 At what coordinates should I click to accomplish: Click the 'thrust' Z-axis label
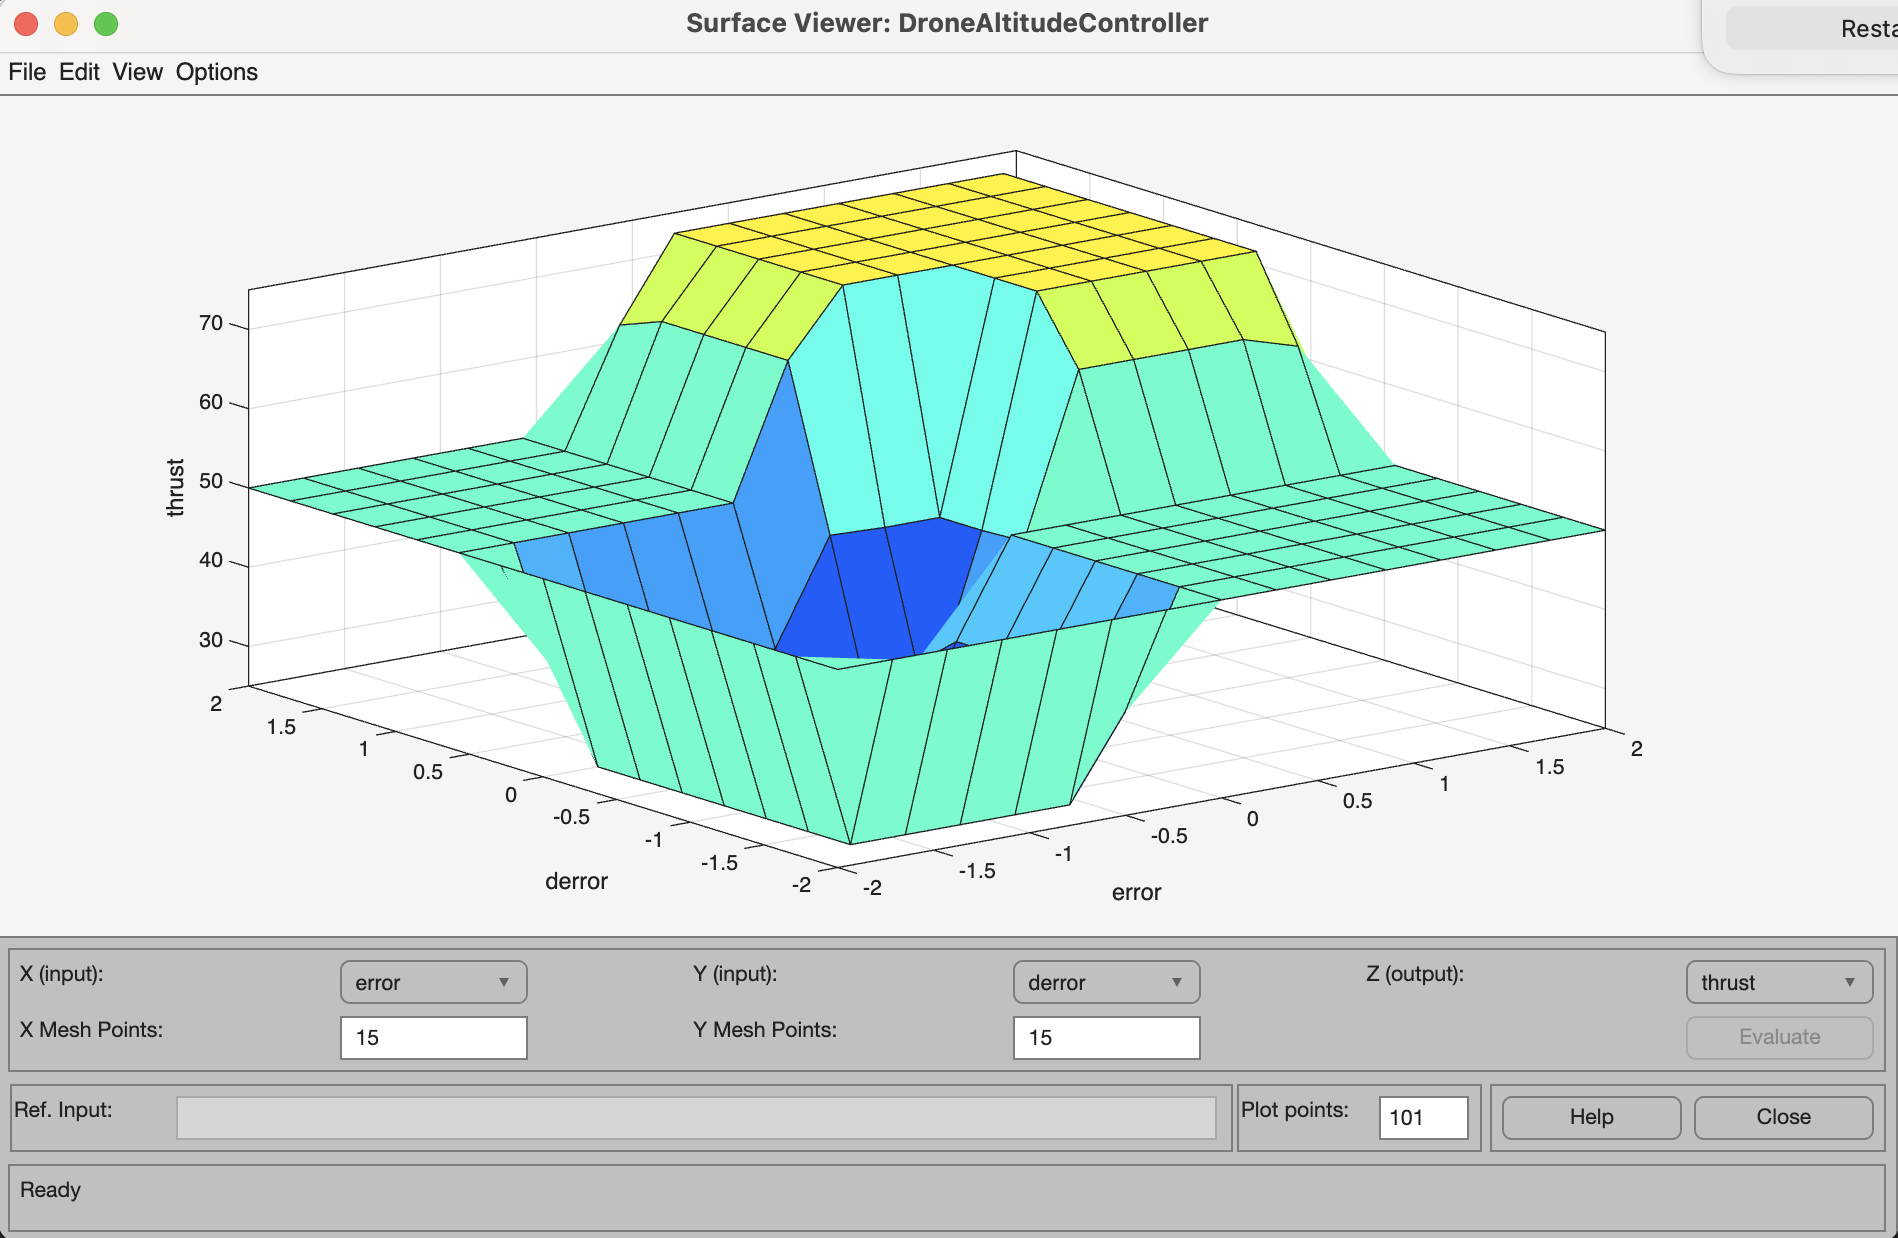[176, 487]
